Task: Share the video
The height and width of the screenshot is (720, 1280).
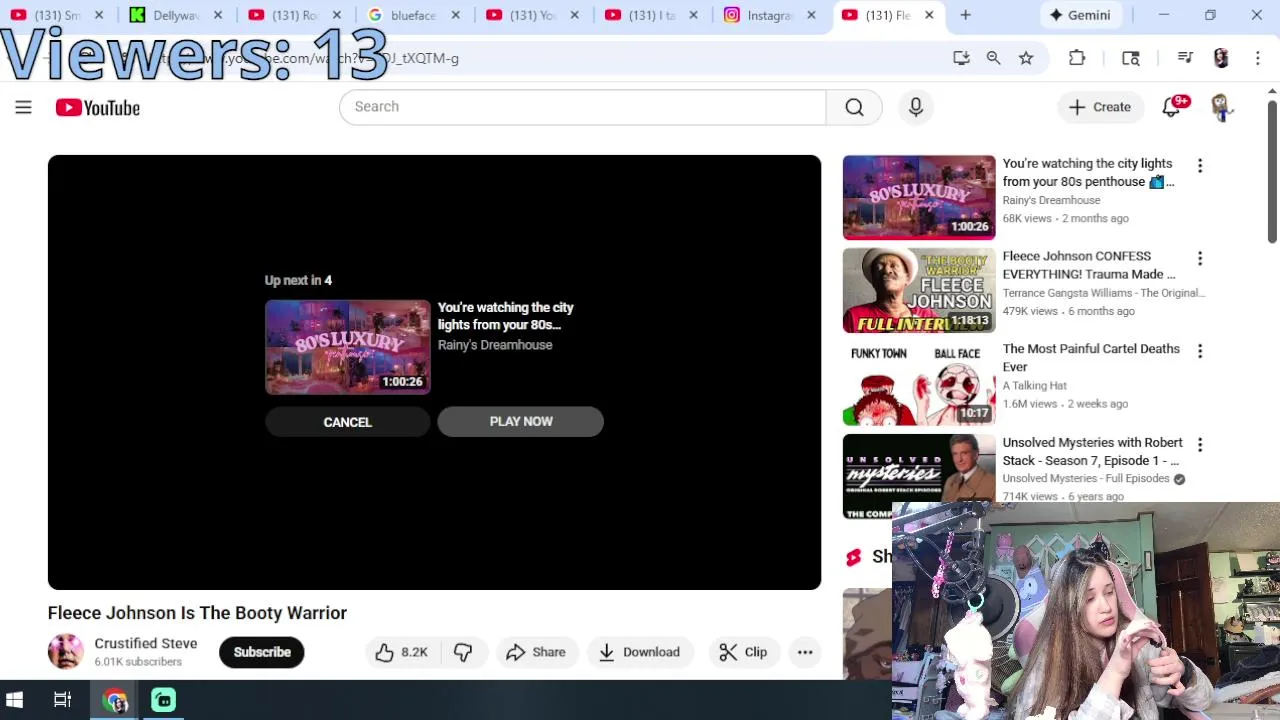Action: click(x=536, y=652)
